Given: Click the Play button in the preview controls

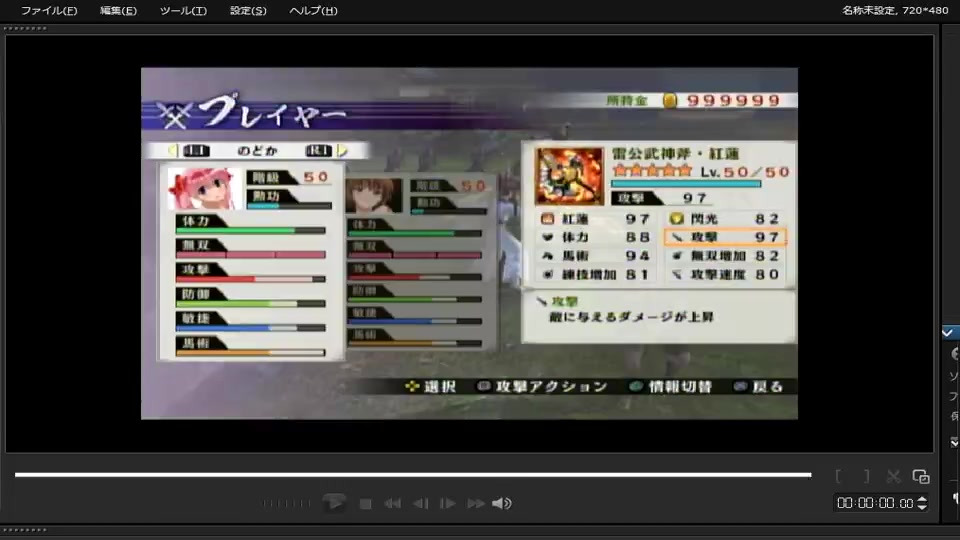Looking at the screenshot, I should tap(334, 503).
